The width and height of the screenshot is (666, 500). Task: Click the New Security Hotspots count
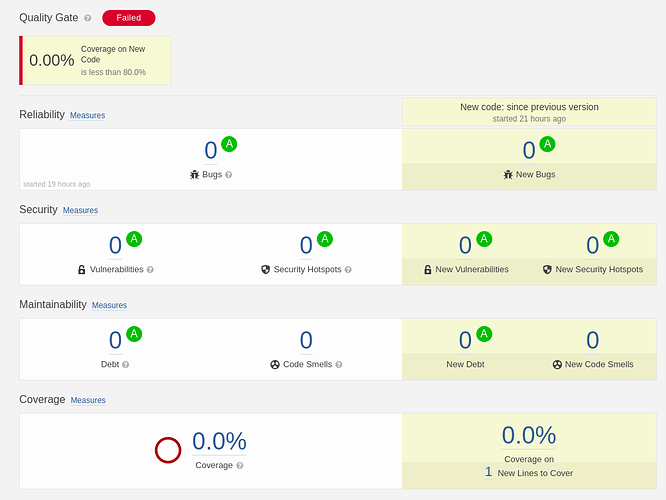click(593, 246)
